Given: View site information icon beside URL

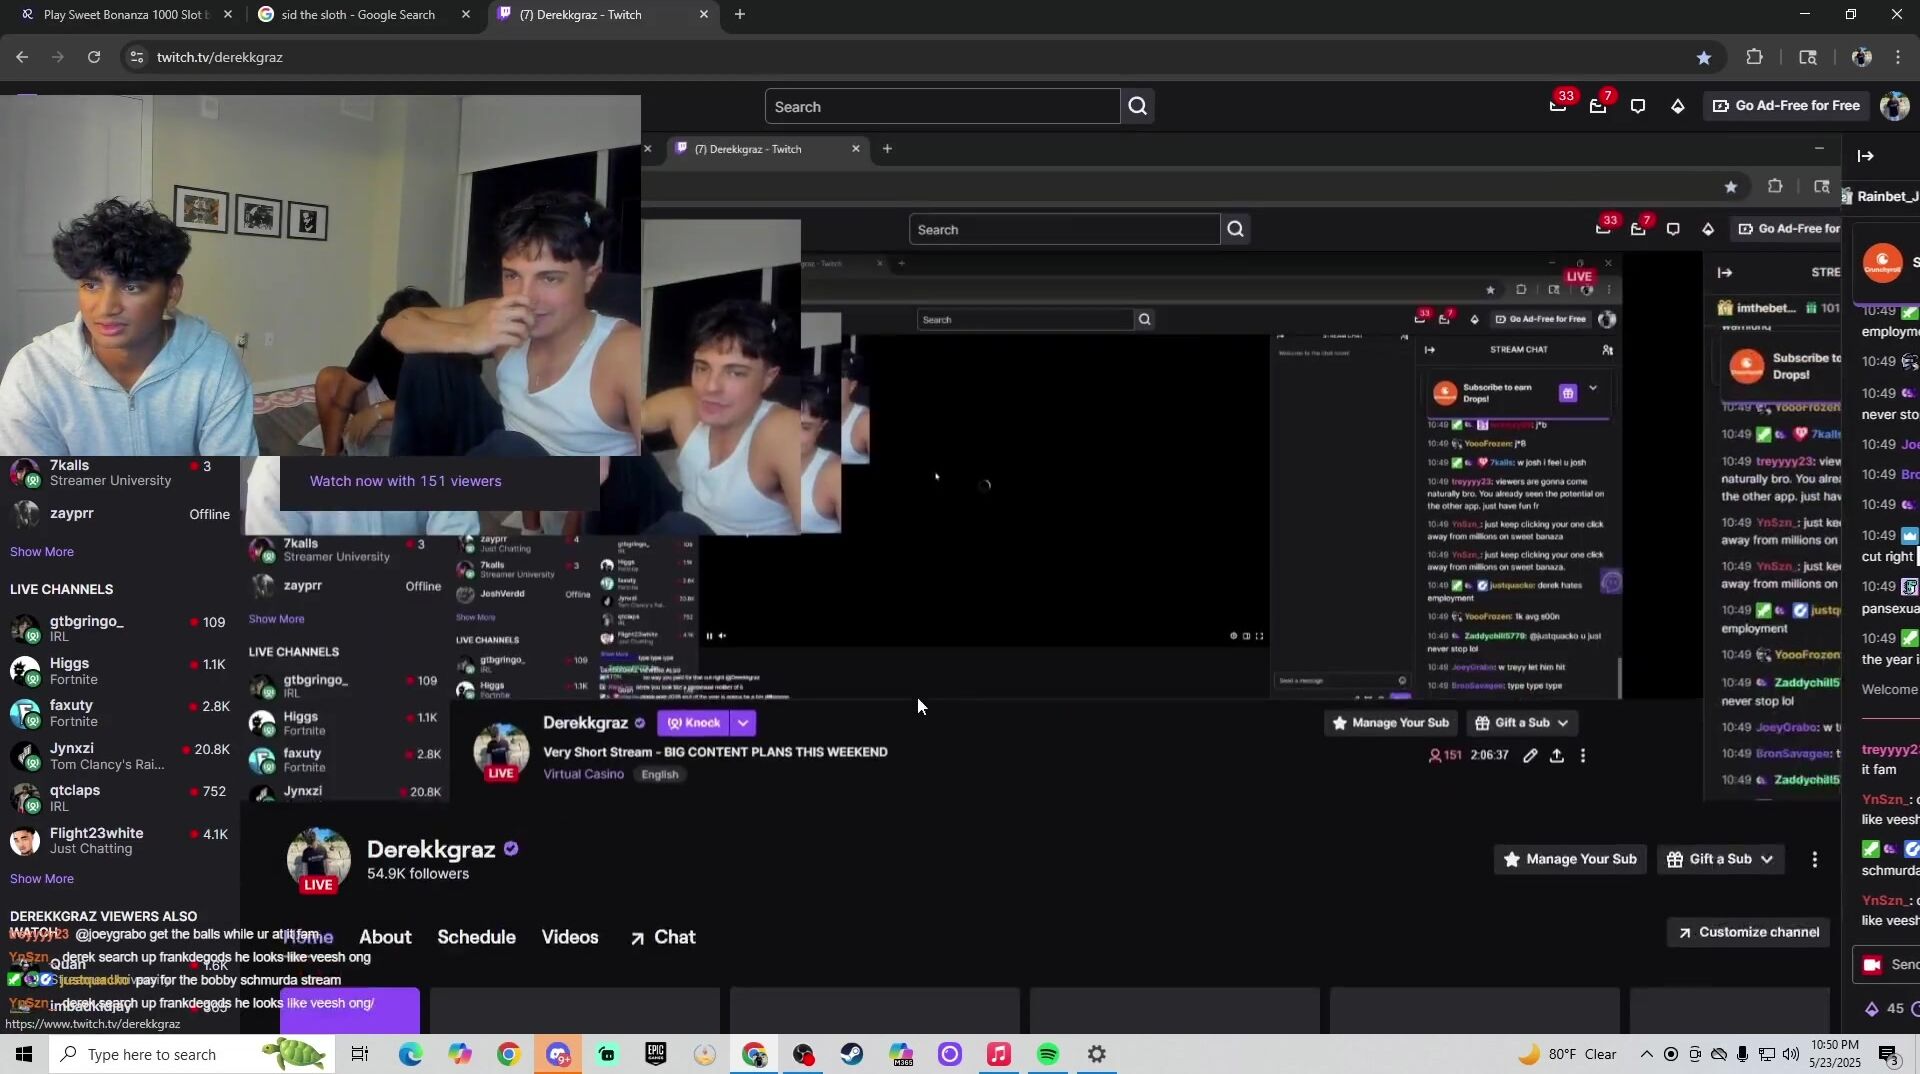Looking at the screenshot, I should click(137, 57).
